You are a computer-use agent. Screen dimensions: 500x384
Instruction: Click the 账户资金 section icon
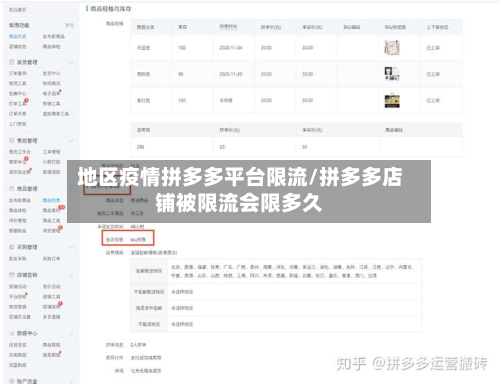tap(12, 381)
